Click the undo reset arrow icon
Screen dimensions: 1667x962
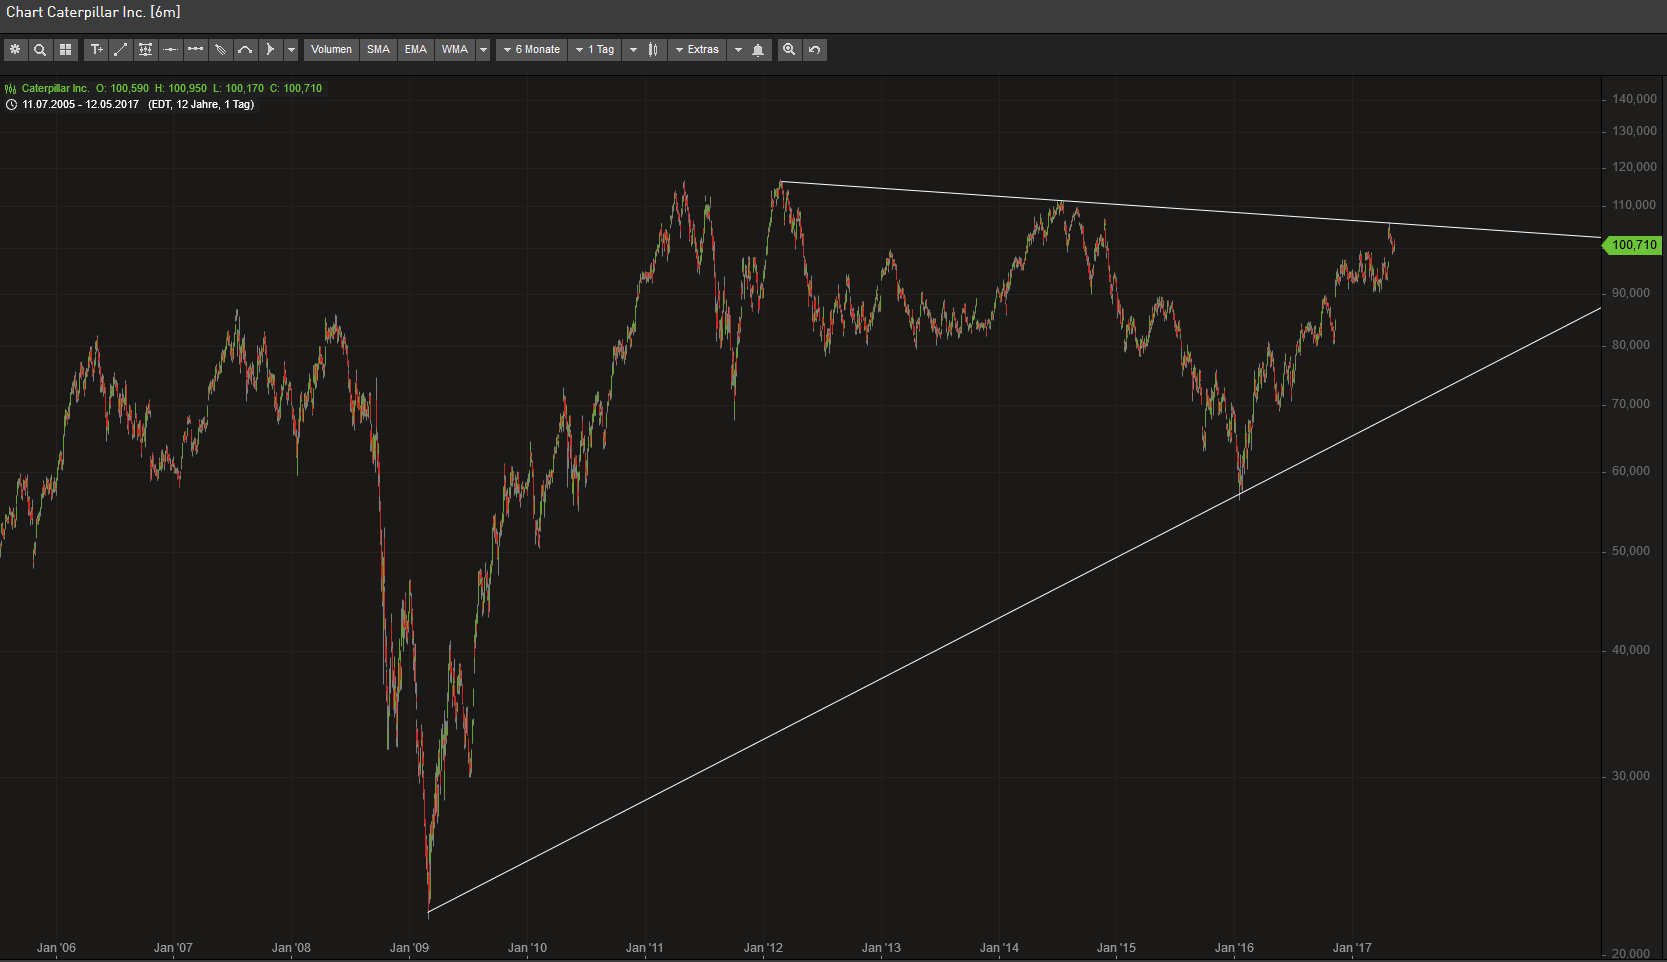(815, 50)
